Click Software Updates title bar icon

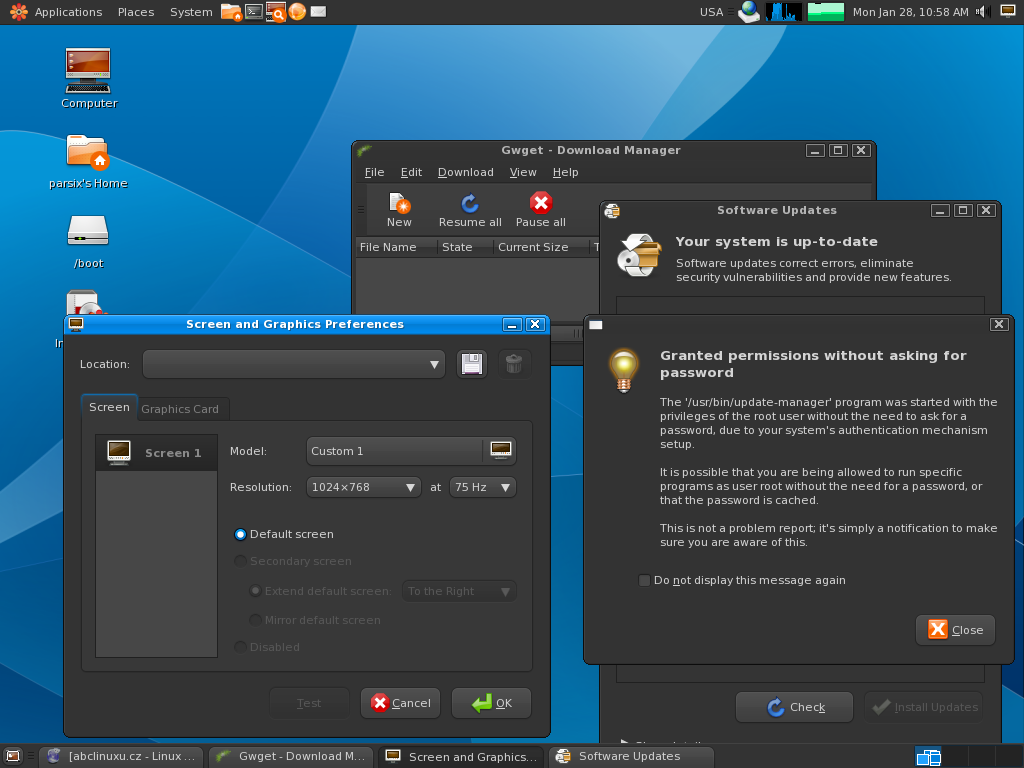click(x=612, y=210)
